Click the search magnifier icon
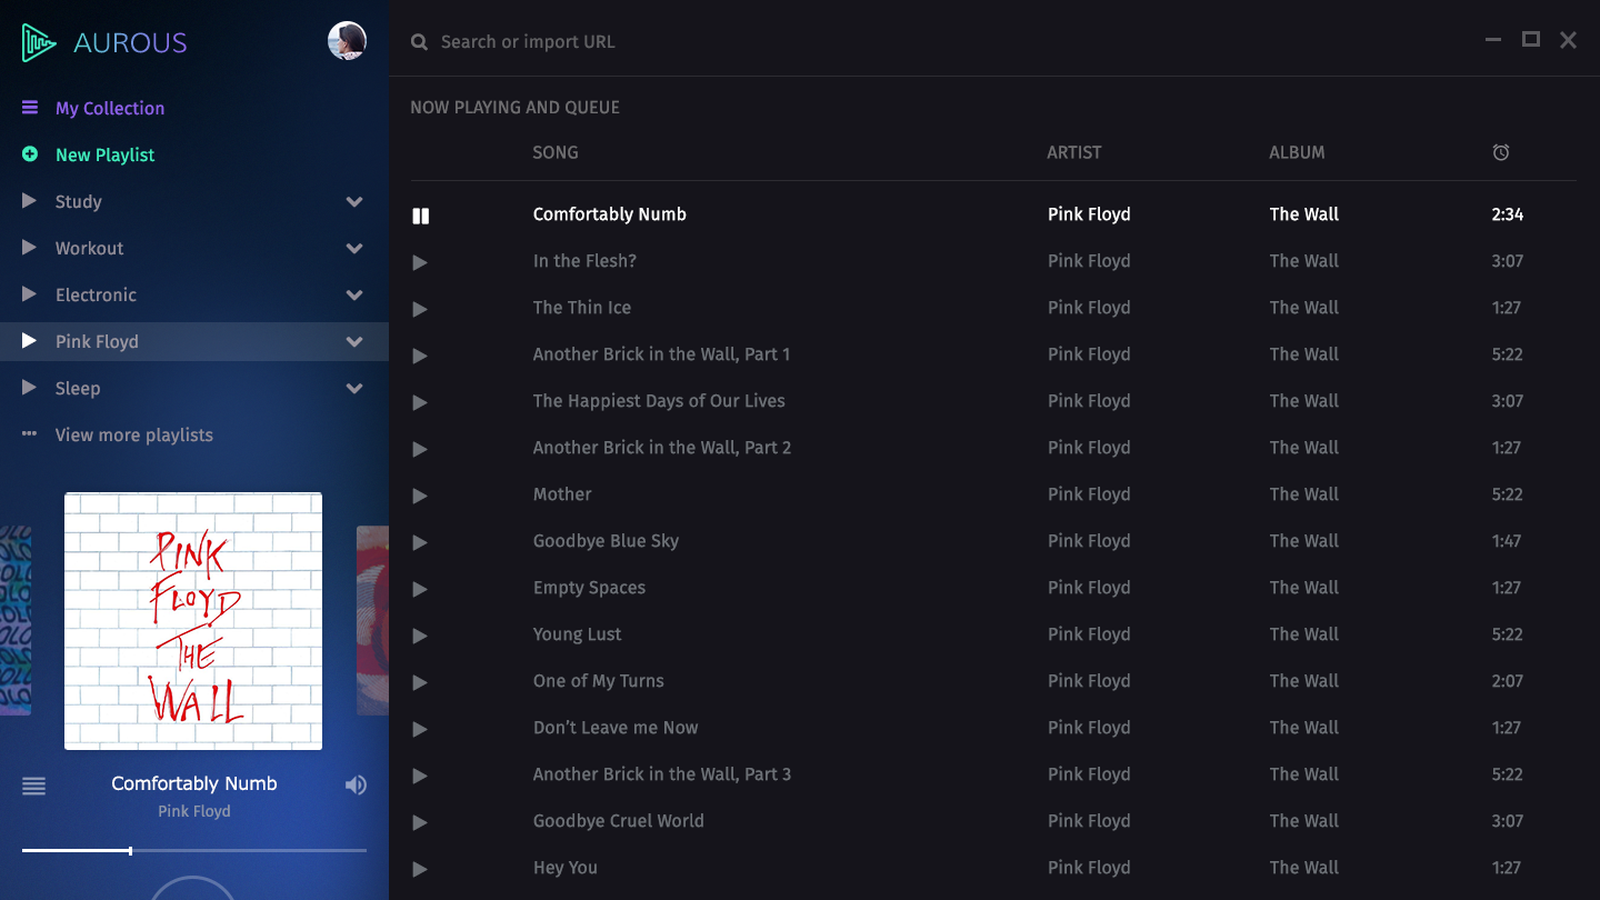Image resolution: width=1600 pixels, height=900 pixels. pos(419,42)
